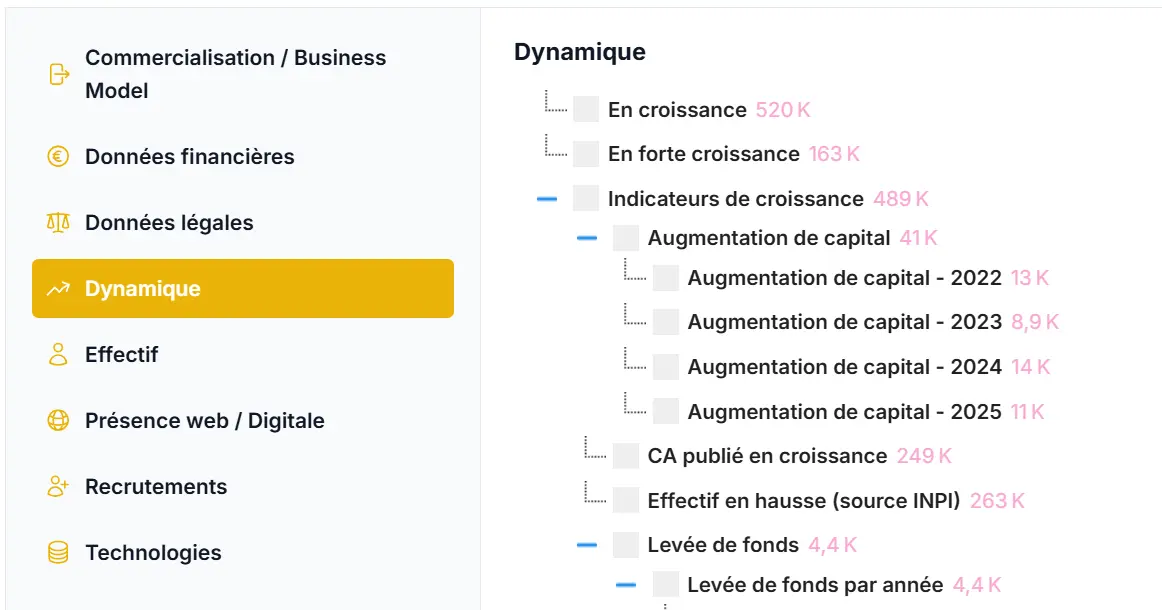This screenshot has width=1162, height=610.
Task: Click the Commercialisation / Business Model sidebar icon
Action: pyautogui.click(x=57, y=74)
